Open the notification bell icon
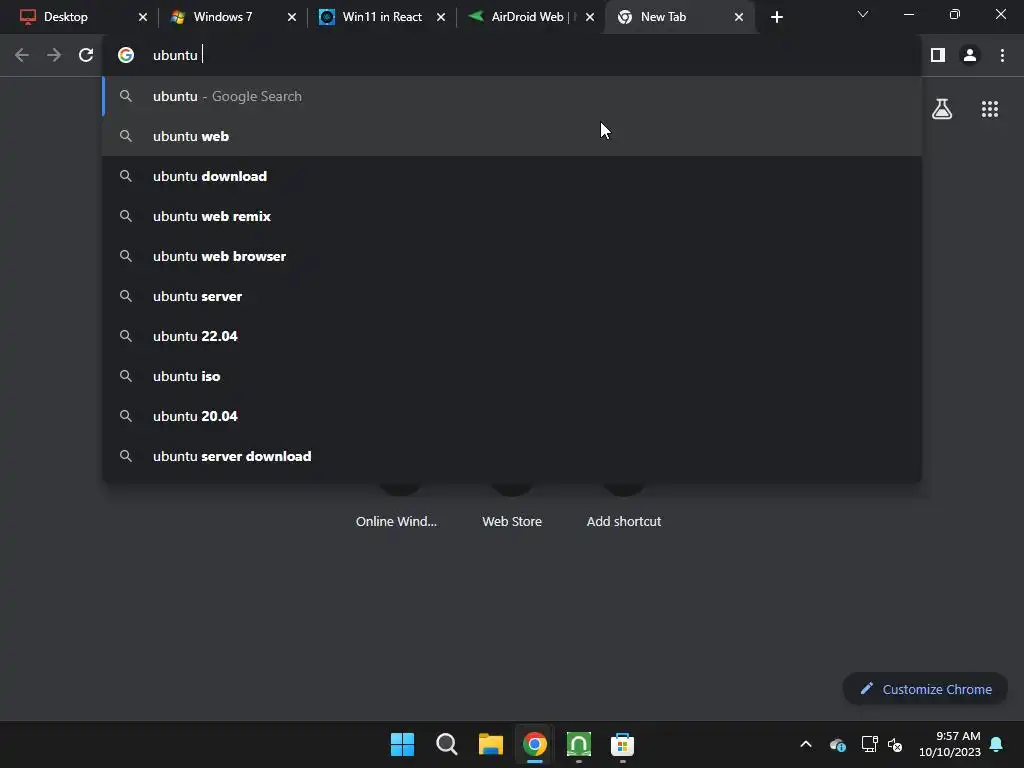Image resolution: width=1024 pixels, height=768 pixels. coord(996,744)
